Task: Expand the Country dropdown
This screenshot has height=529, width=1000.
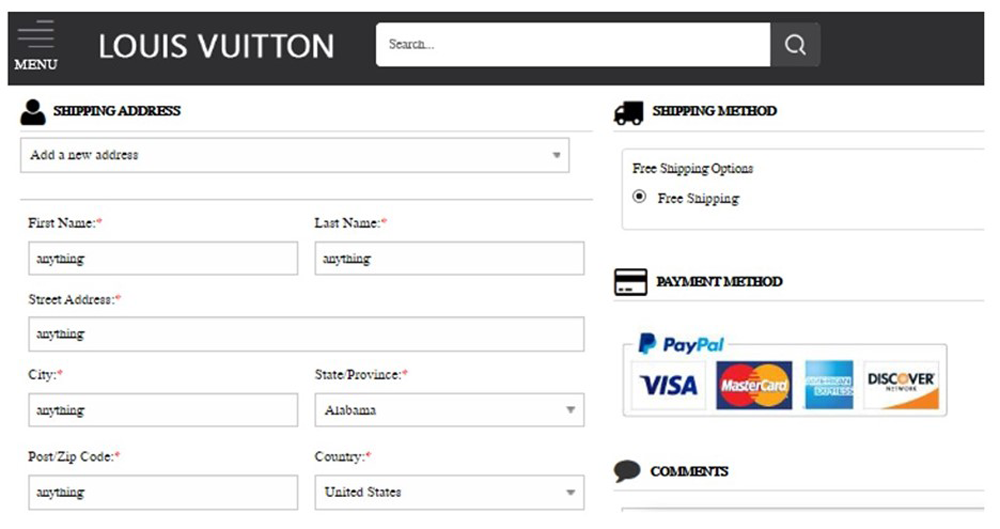Action: [x=449, y=492]
